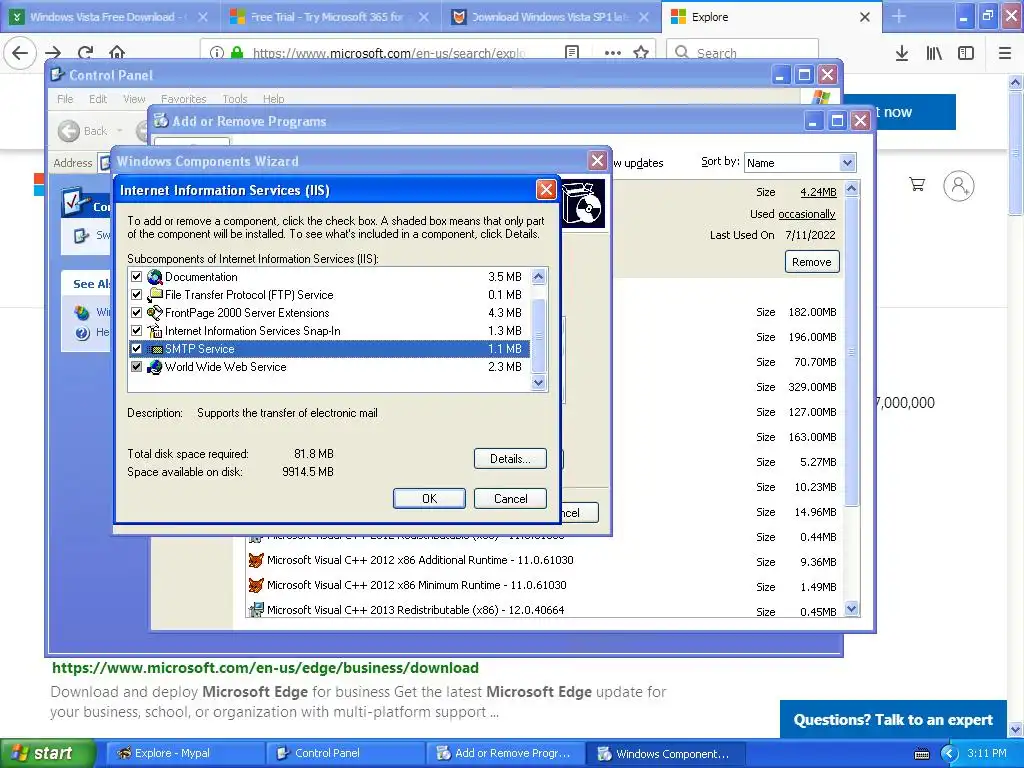Uncheck World Wide Web Service checkbox
This screenshot has height=768, width=1024.
136,366
